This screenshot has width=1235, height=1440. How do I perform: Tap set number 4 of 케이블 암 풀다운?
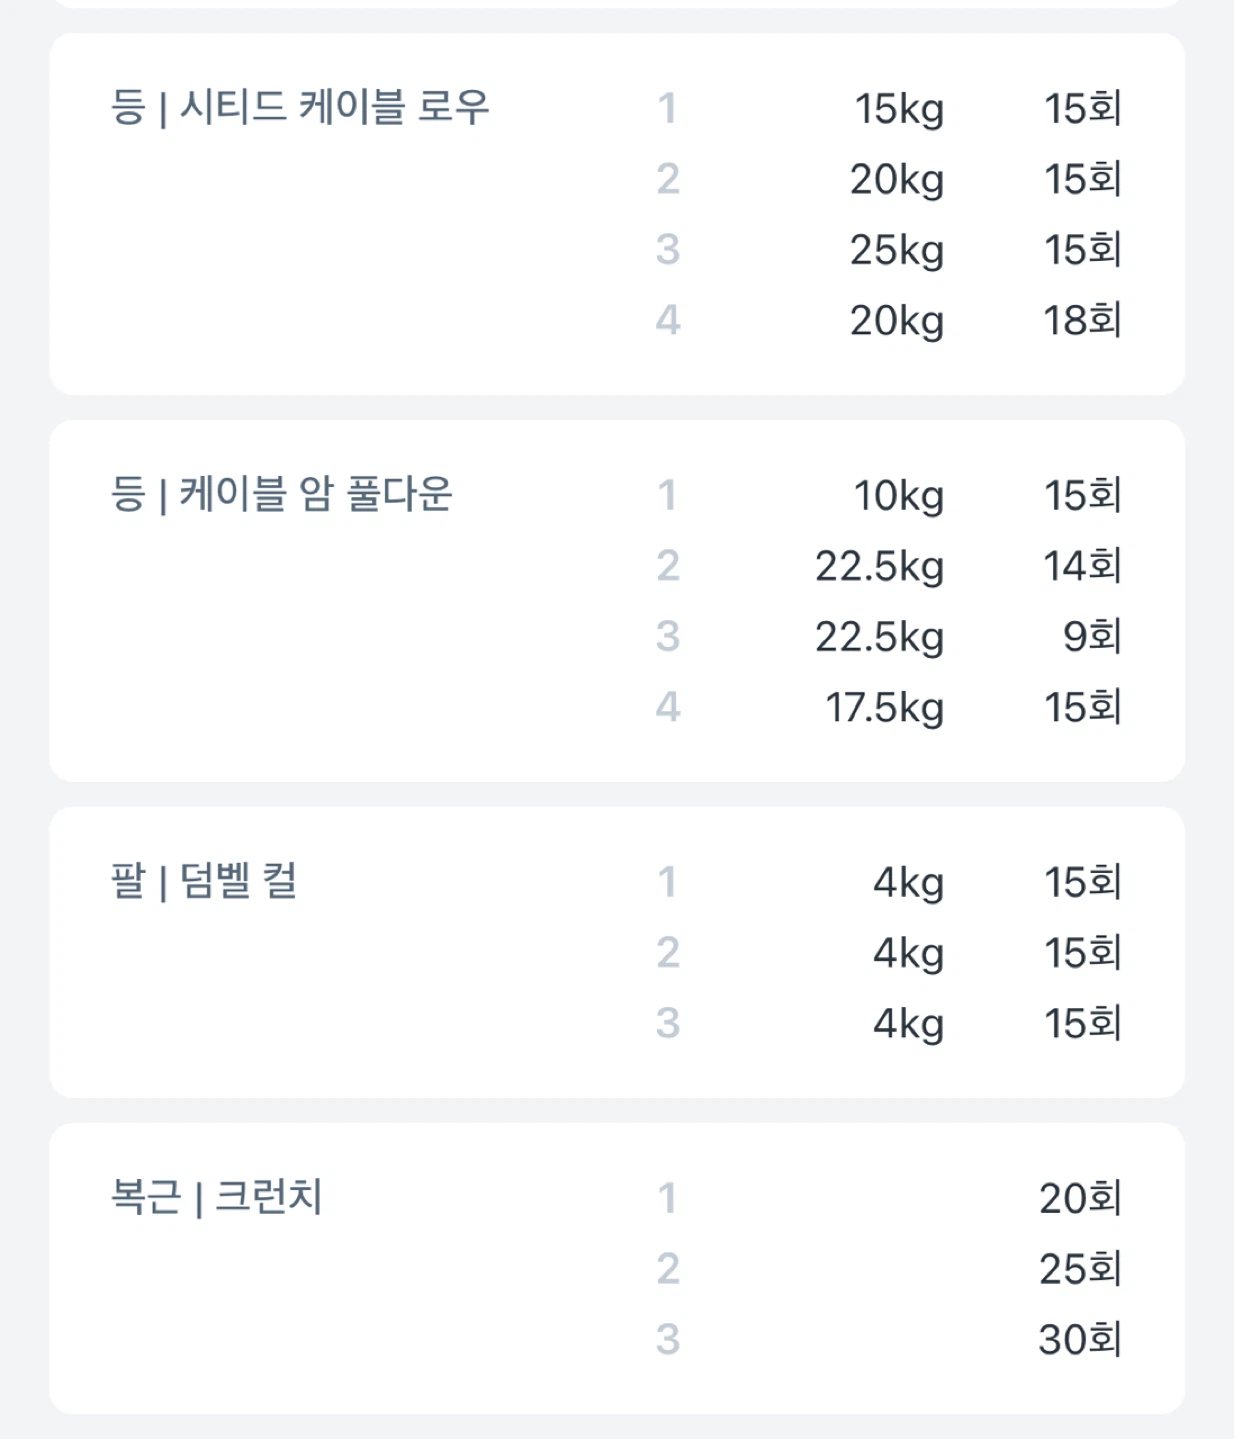(x=668, y=707)
